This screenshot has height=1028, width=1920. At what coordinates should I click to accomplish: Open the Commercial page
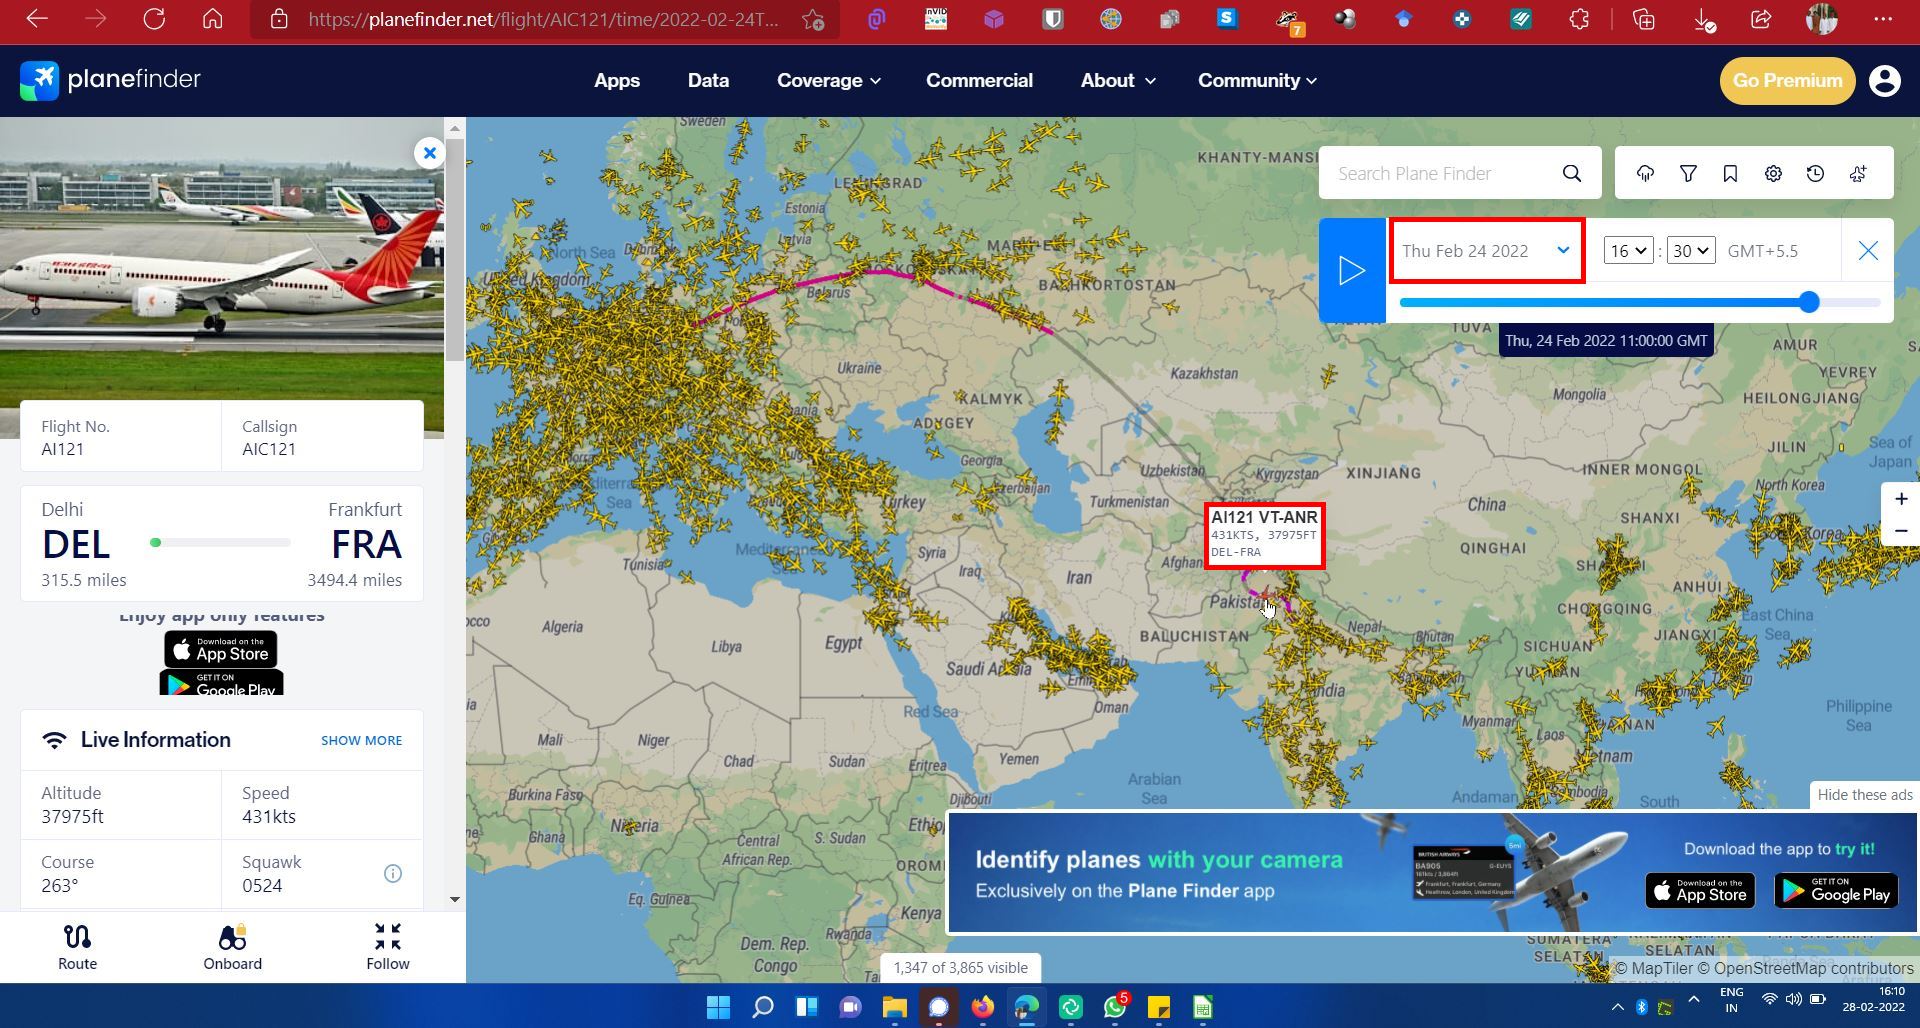coord(979,81)
